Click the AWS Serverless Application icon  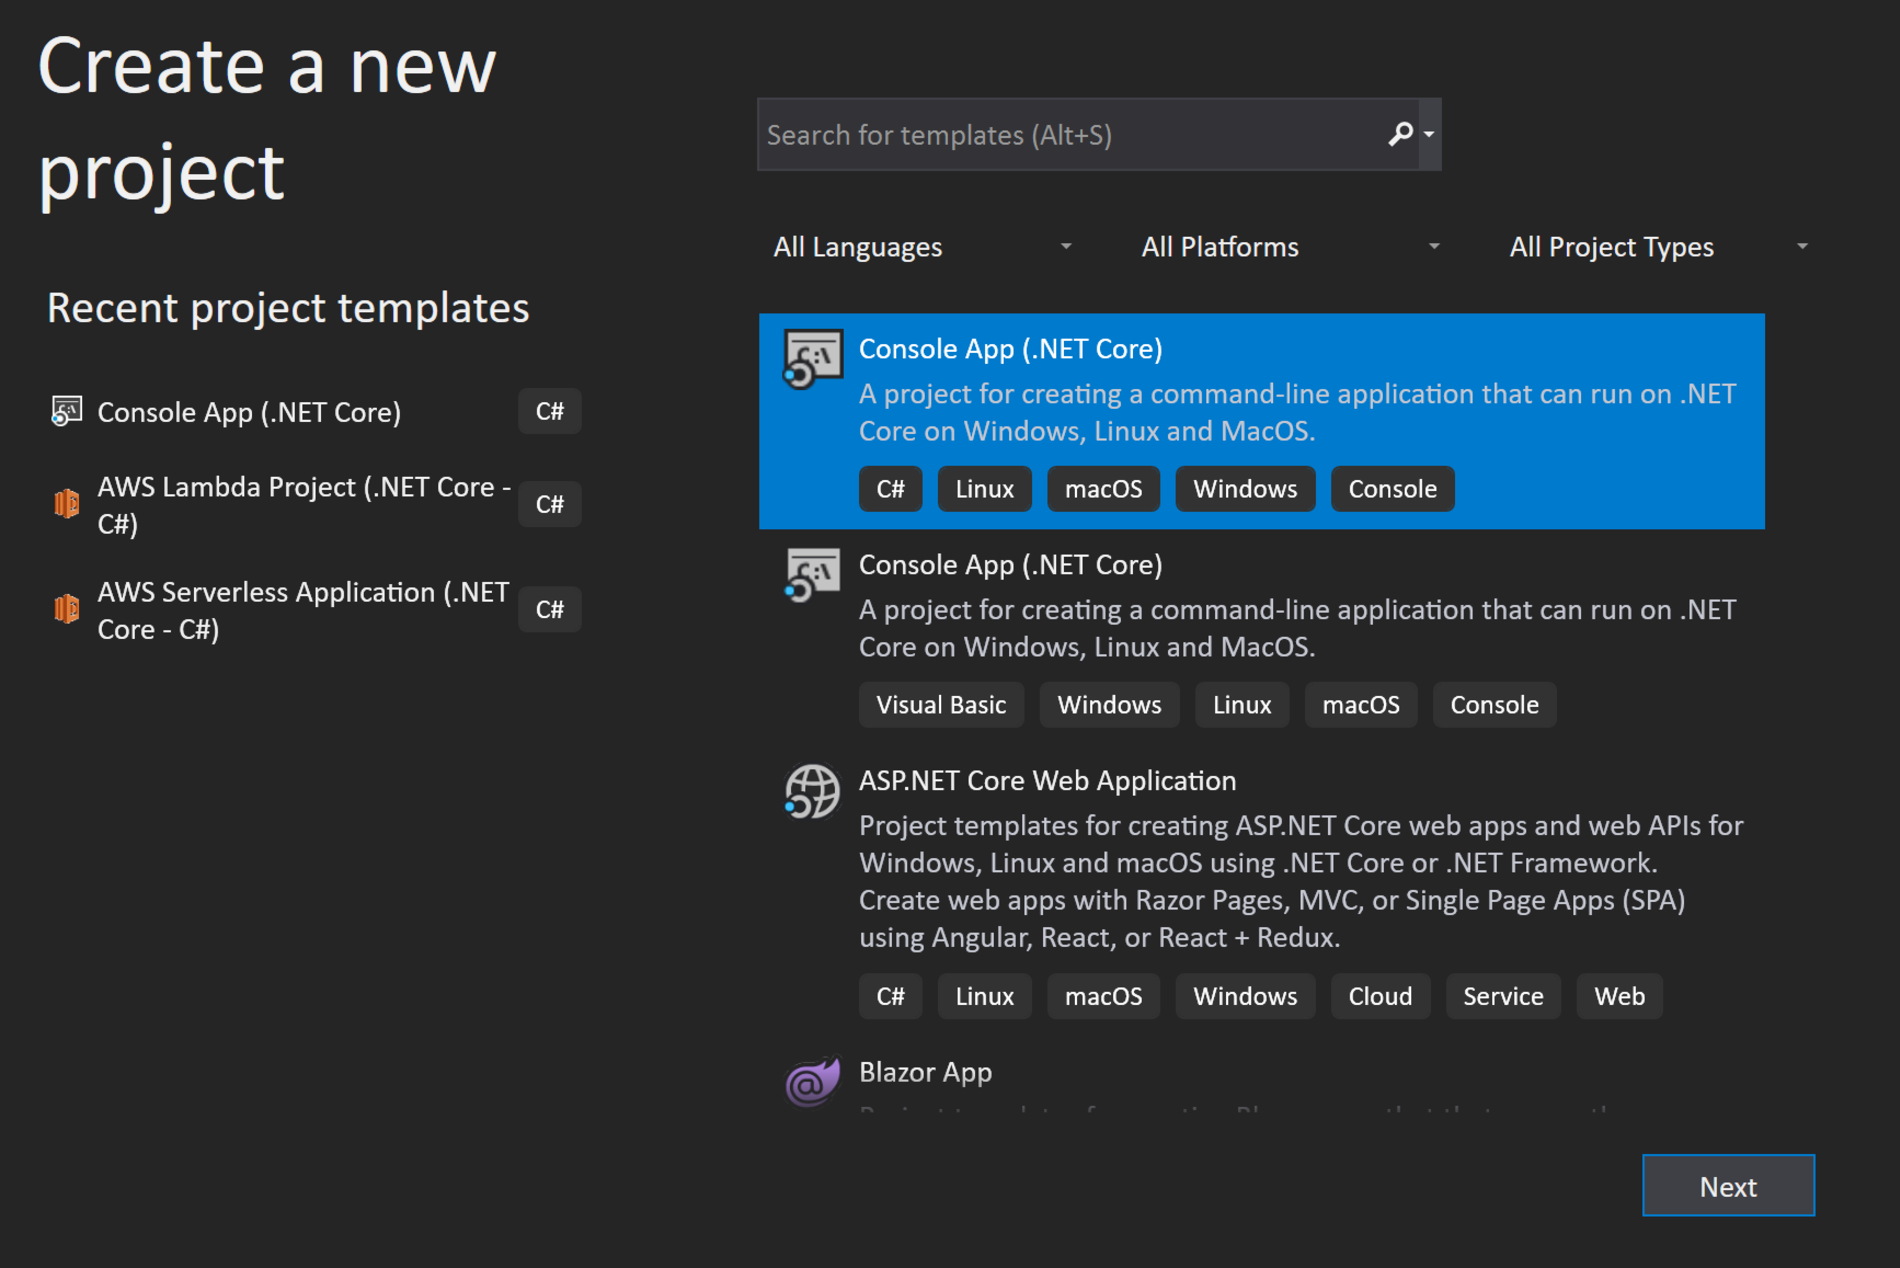(66, 608)
